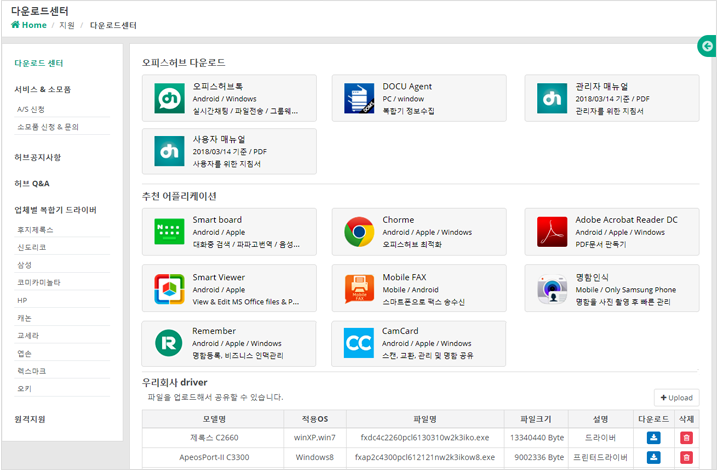Screen dimensions: 719x470
Task: Click the 적용OS column header
Action: pyautogui.click(x=315, y=419)
